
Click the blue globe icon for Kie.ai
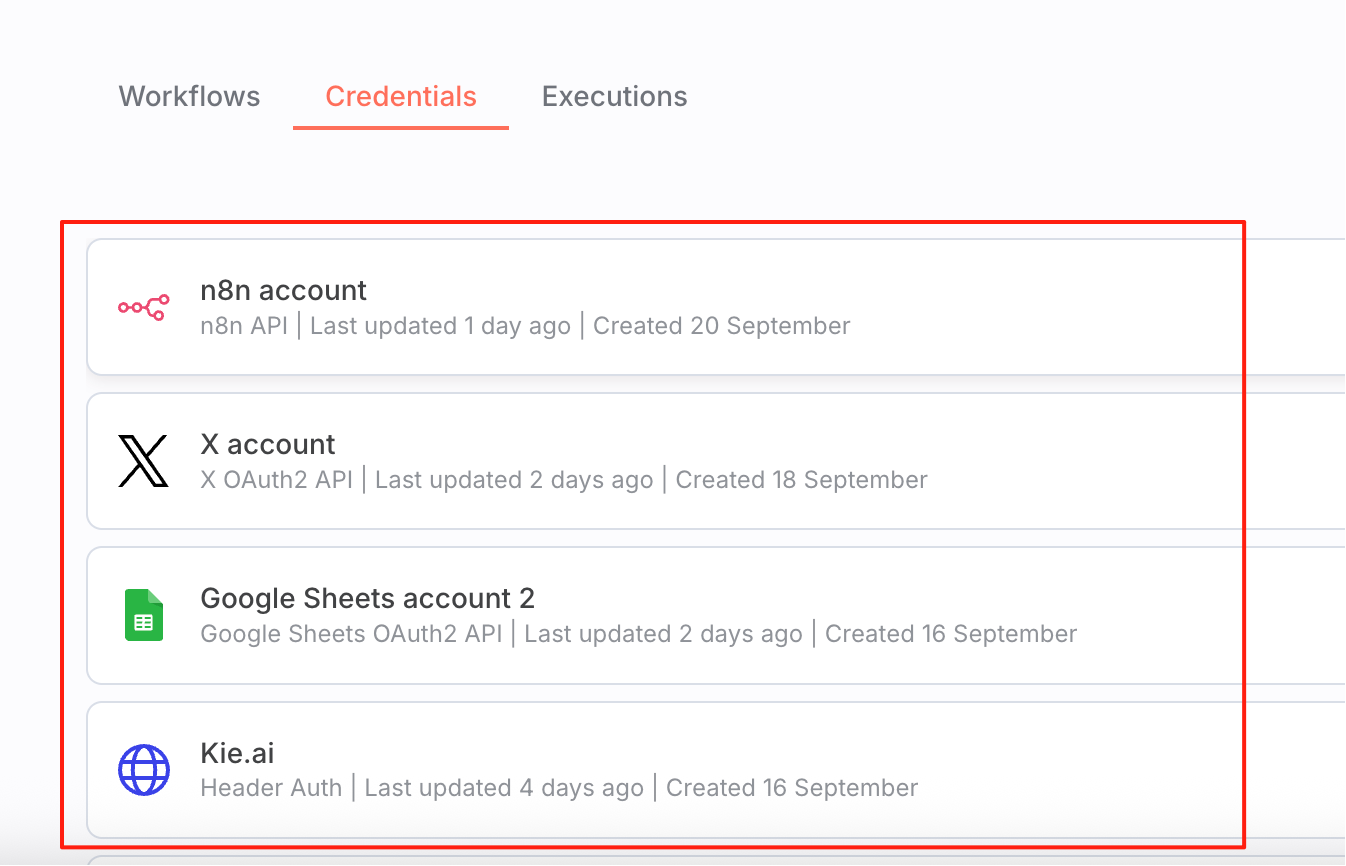point(143,769)
